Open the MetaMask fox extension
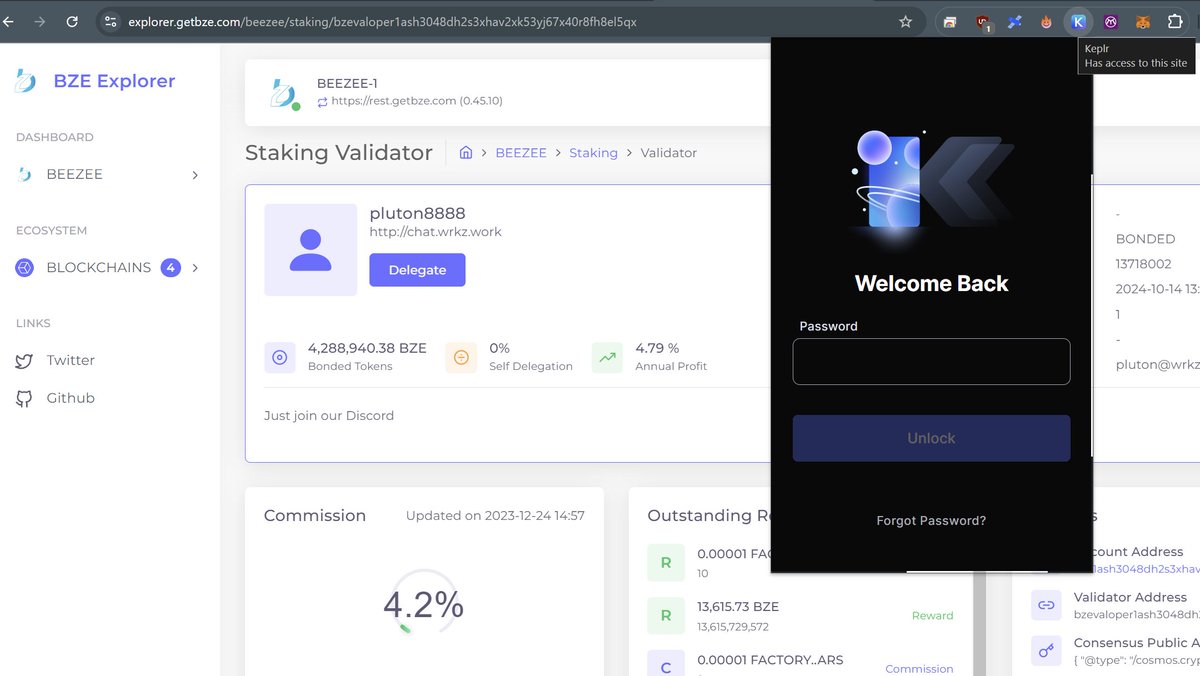 pos(1143,21)
